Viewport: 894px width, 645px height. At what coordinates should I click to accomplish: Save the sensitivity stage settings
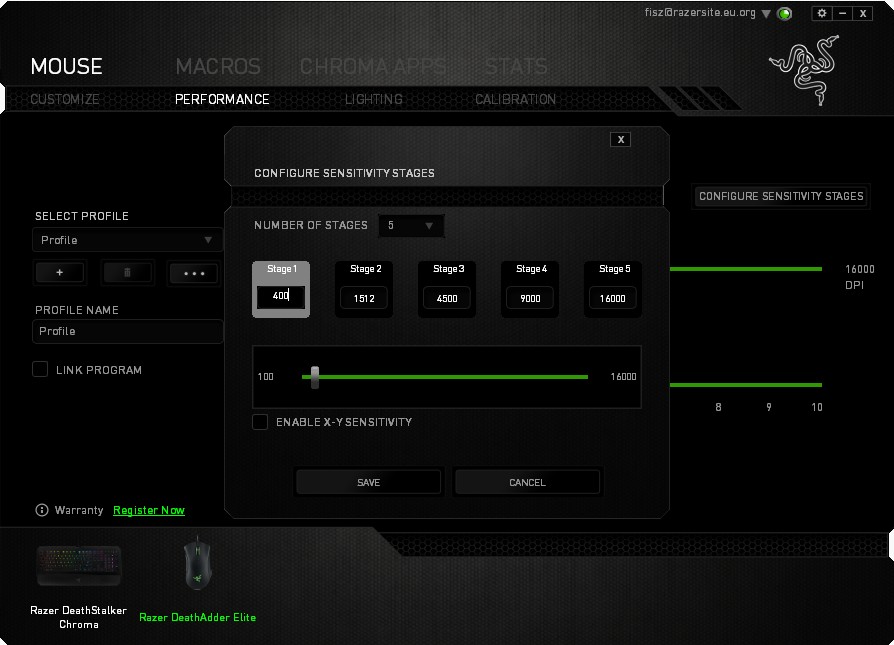tap(368, 482)
